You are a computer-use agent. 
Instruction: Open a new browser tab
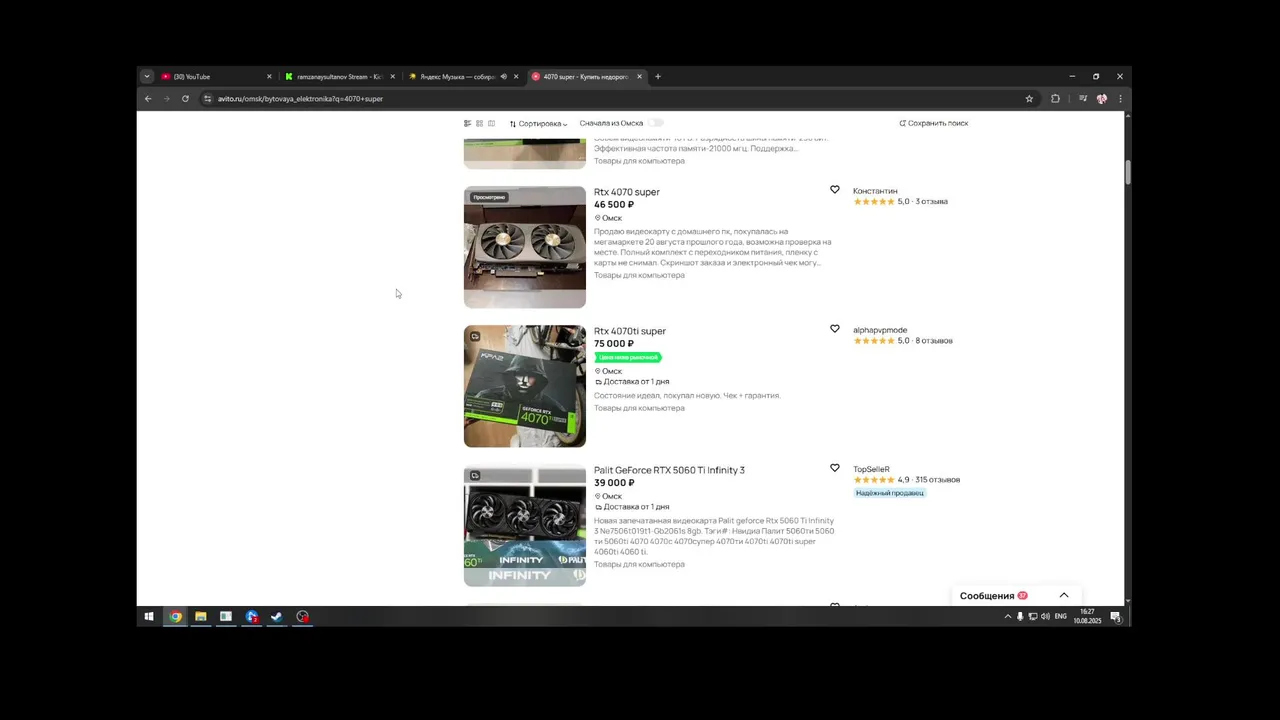tap(658, 77)
